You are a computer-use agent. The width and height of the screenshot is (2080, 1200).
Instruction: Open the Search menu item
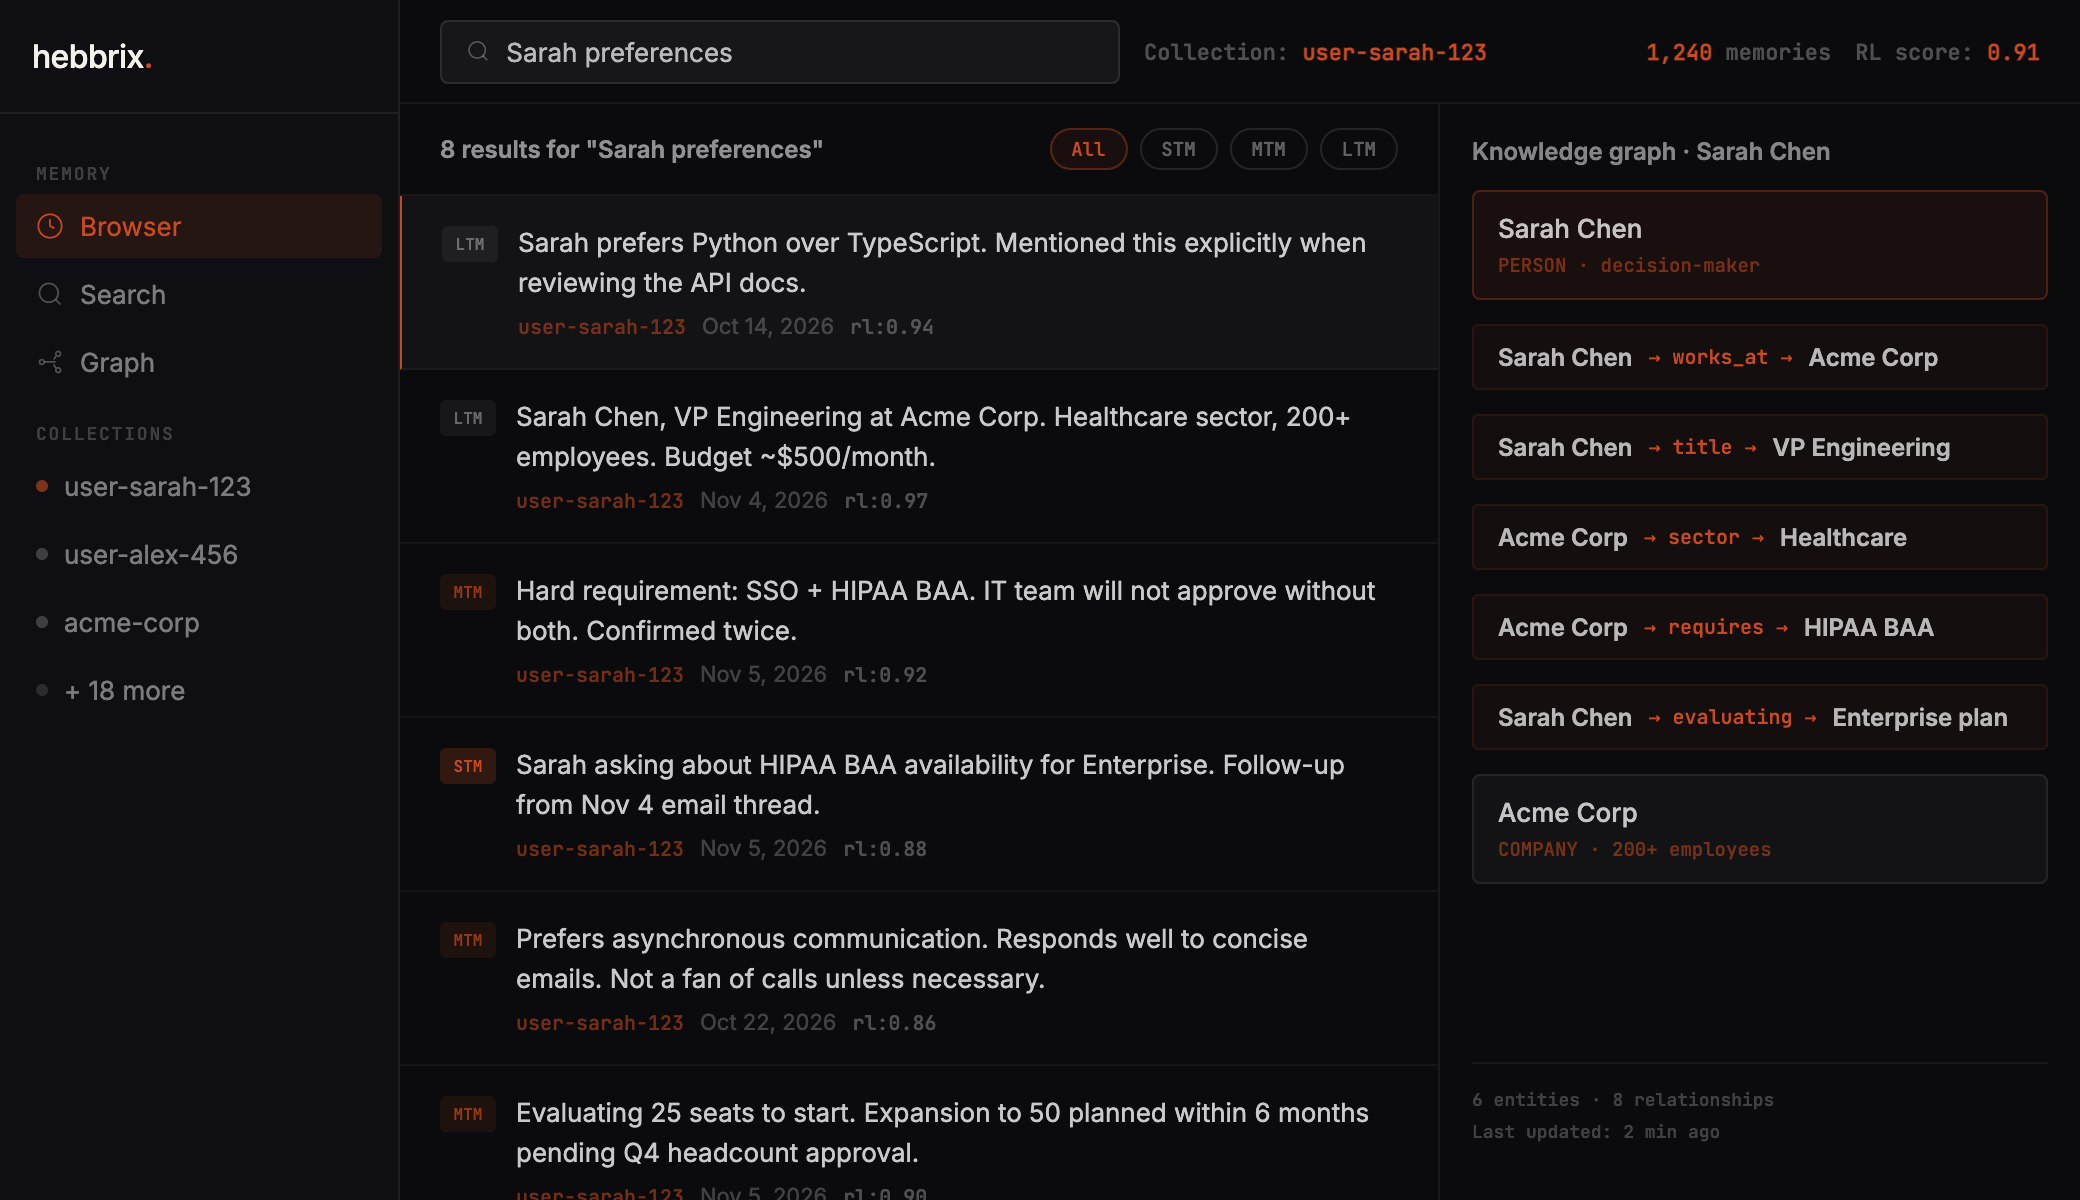pos(199,294)
